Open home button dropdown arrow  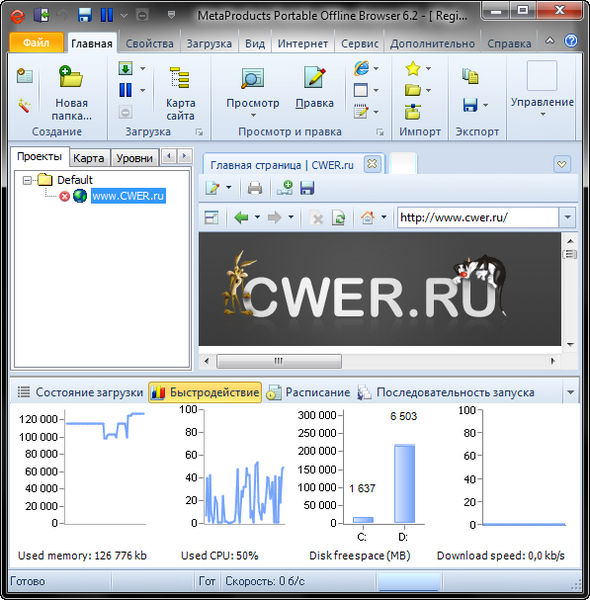coord(384,217)
